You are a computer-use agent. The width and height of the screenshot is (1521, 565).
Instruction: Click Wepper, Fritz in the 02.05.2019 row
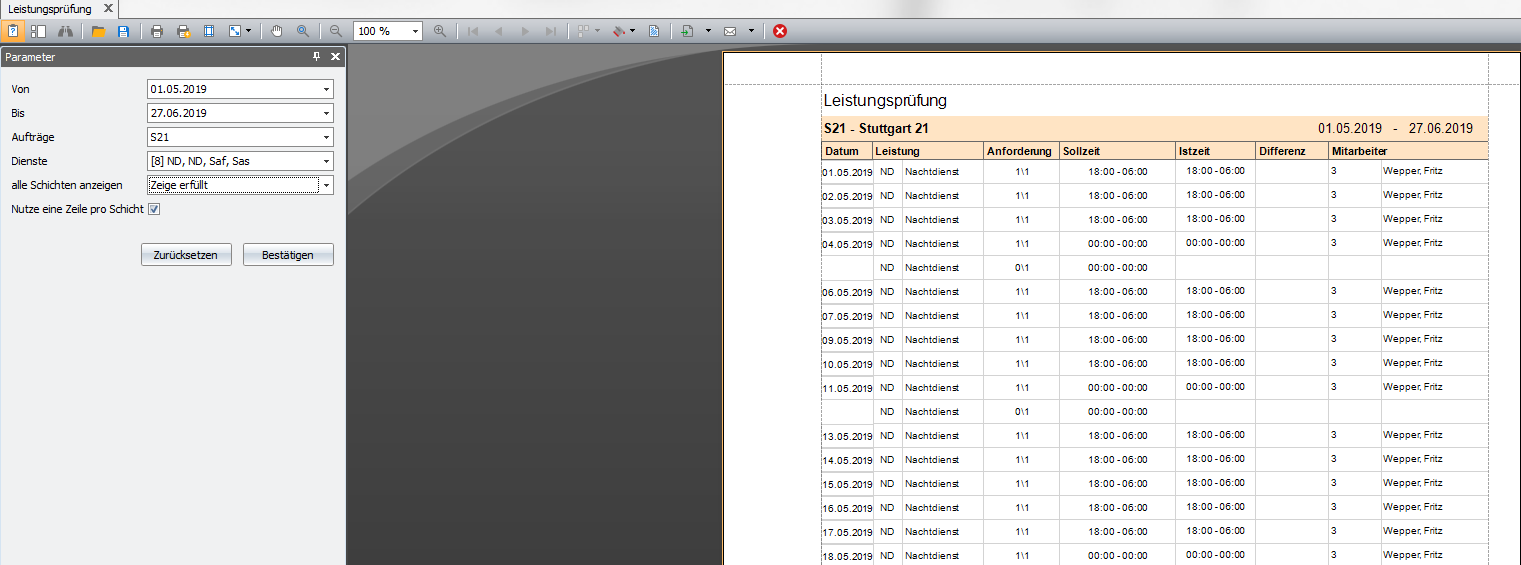click(1412, 195)
